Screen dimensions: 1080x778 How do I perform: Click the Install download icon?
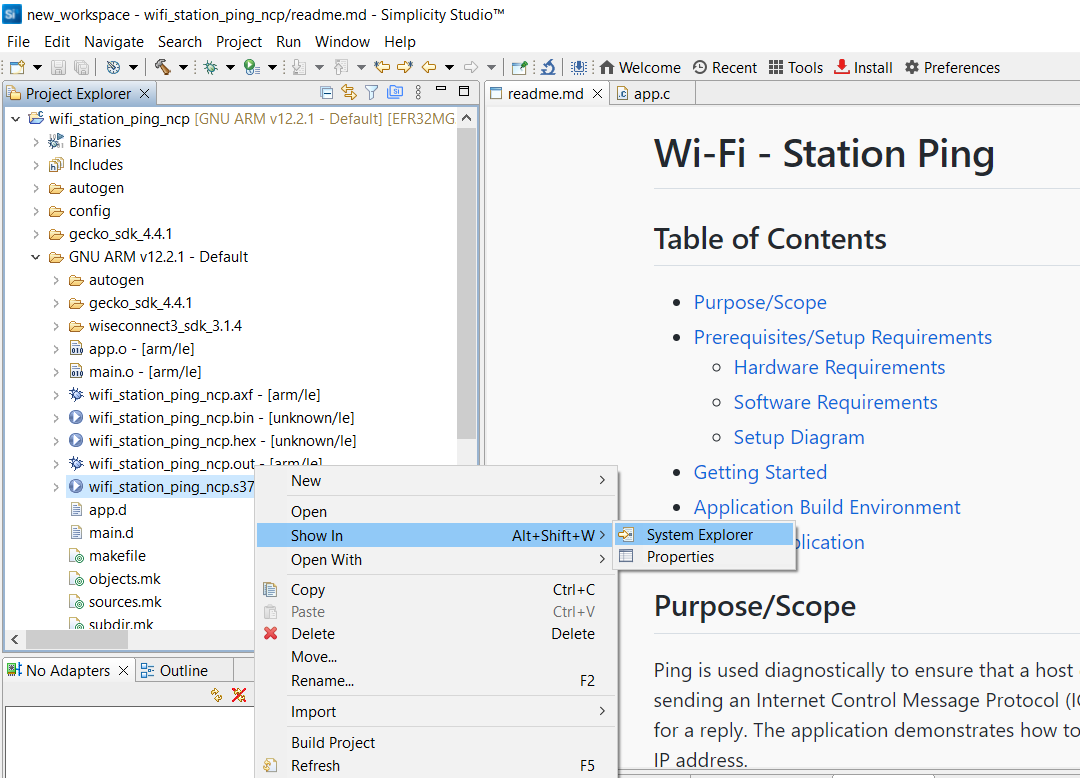coord(842,67)
